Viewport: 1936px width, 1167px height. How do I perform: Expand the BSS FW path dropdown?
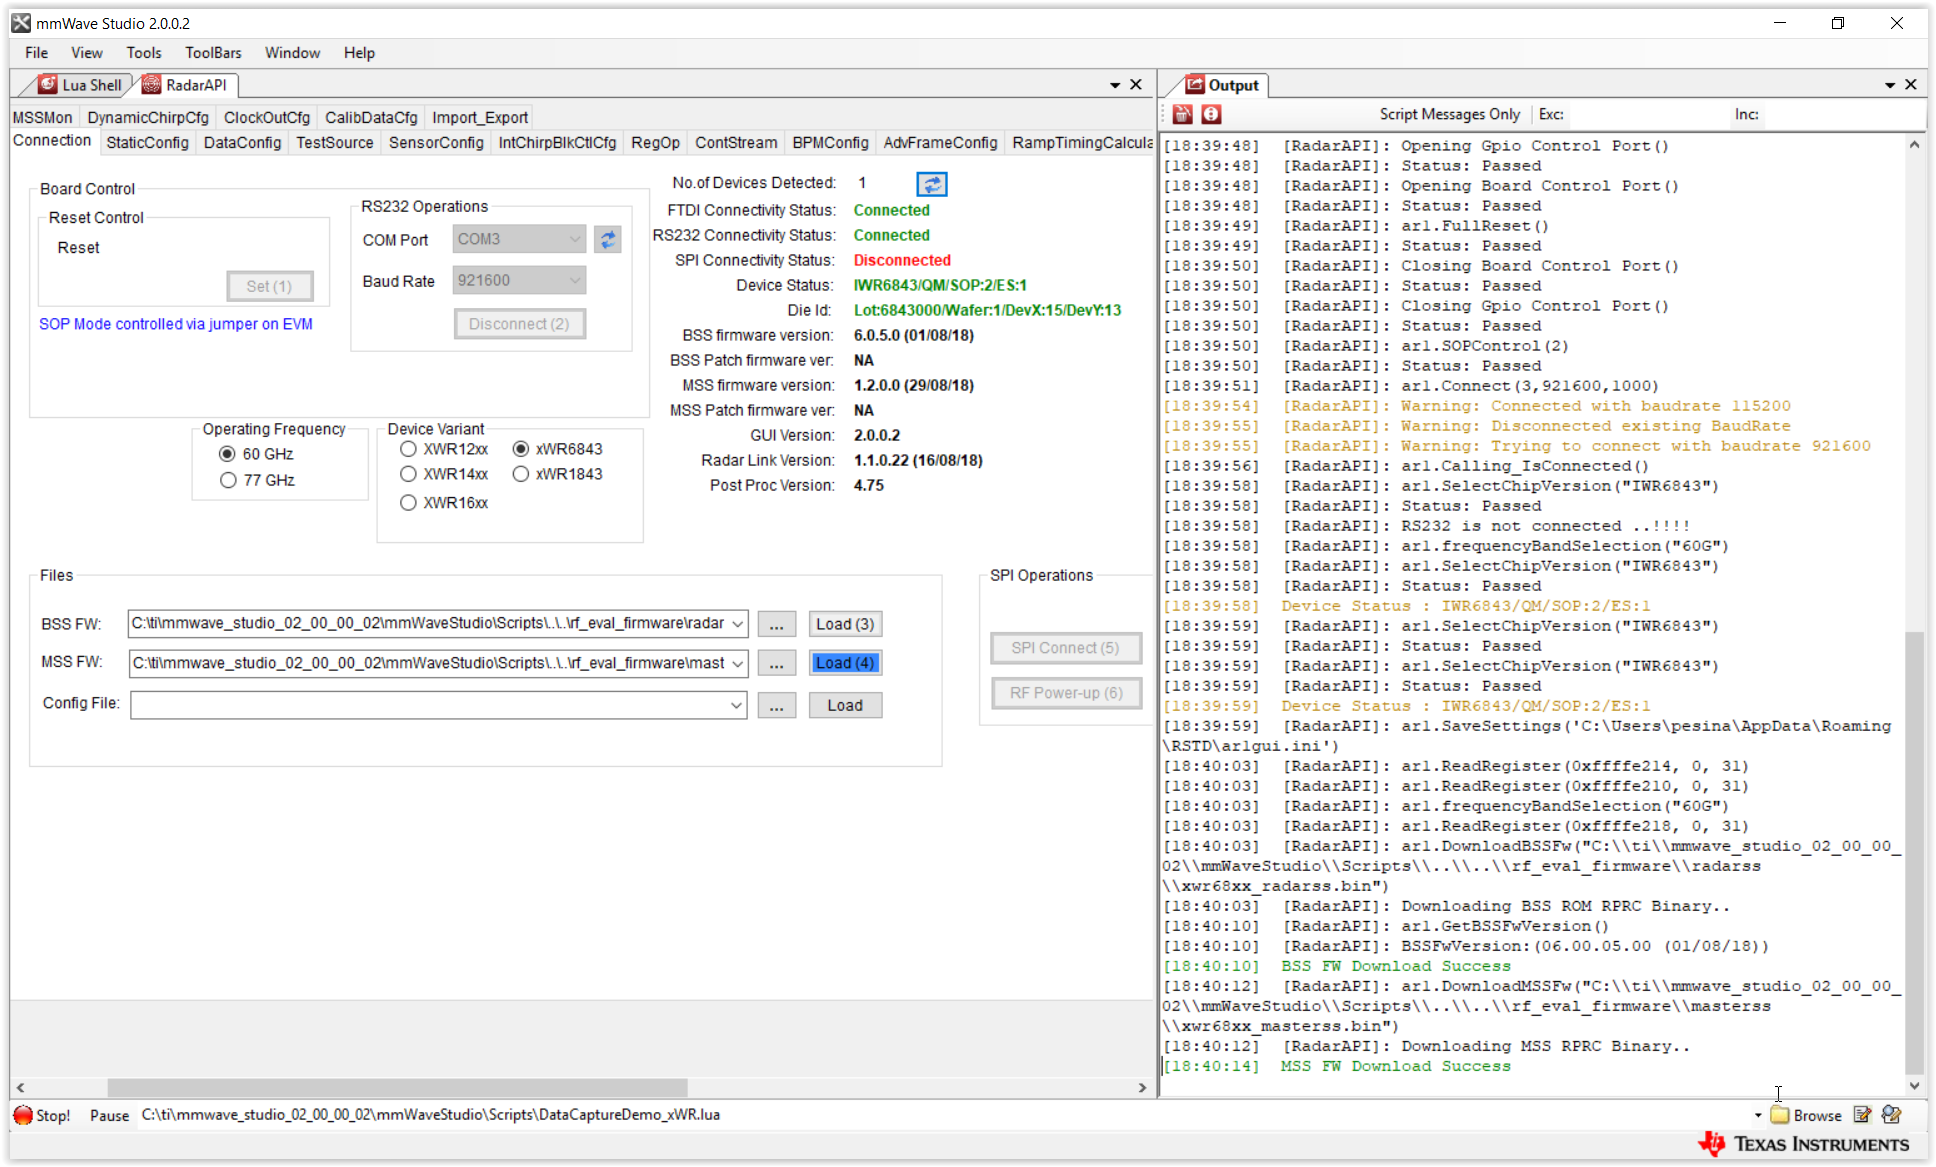737,624
